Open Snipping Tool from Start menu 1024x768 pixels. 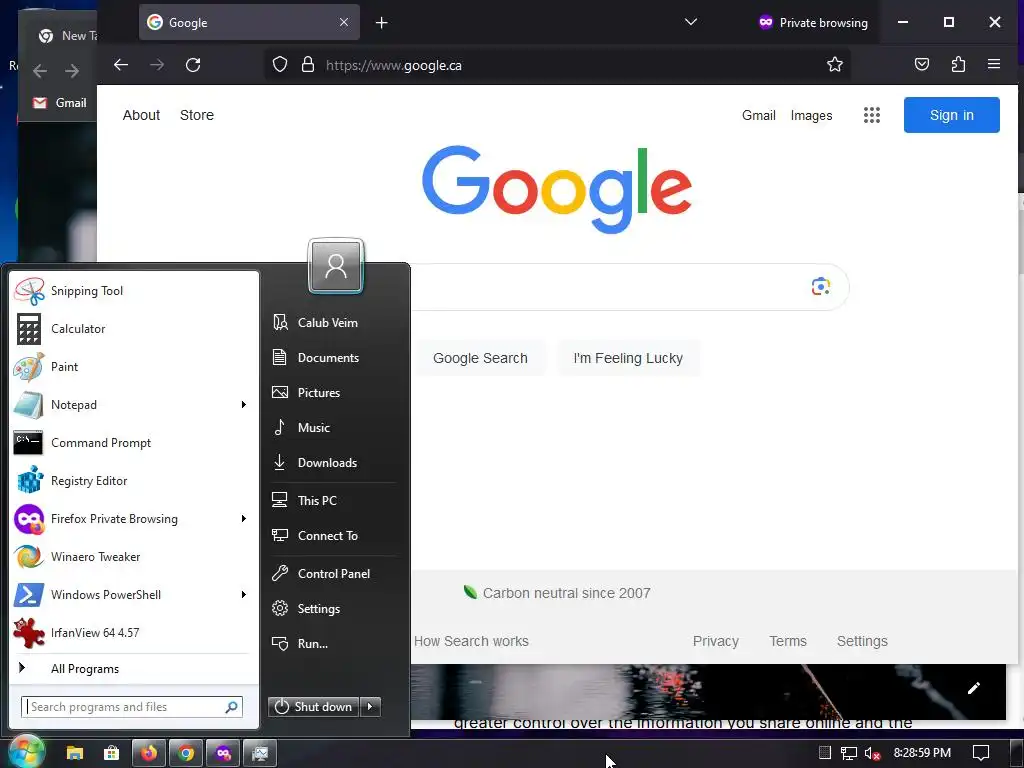pos(133,291)
